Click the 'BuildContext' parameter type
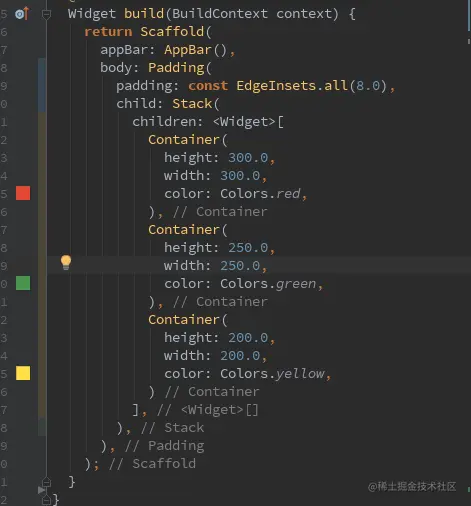Image resolution: width=471 pixels, height=506 pixels. 220,14
